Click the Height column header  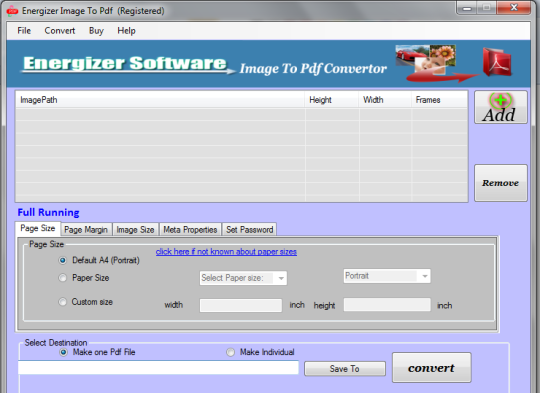pyautogui.click(x=332, y=100)
